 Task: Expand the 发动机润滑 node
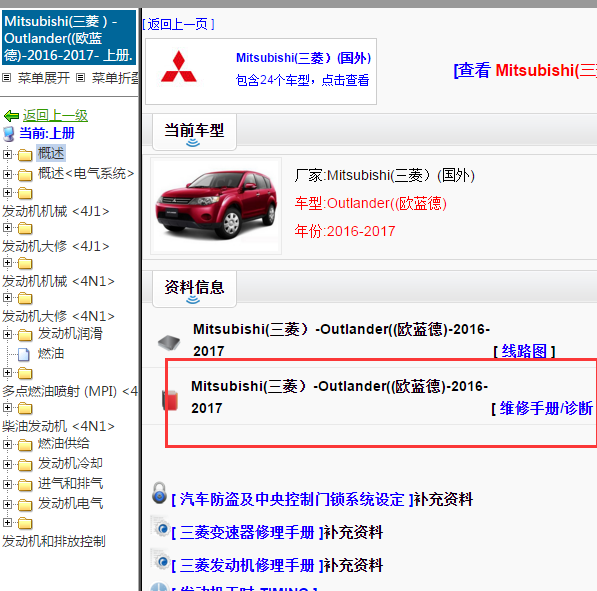tap(7, 334)
